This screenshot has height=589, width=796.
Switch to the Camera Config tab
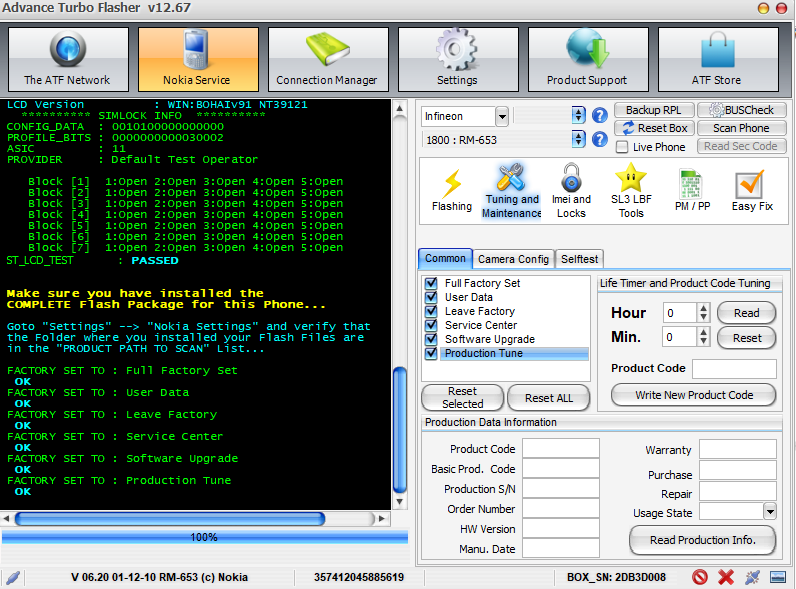[513, 259]
